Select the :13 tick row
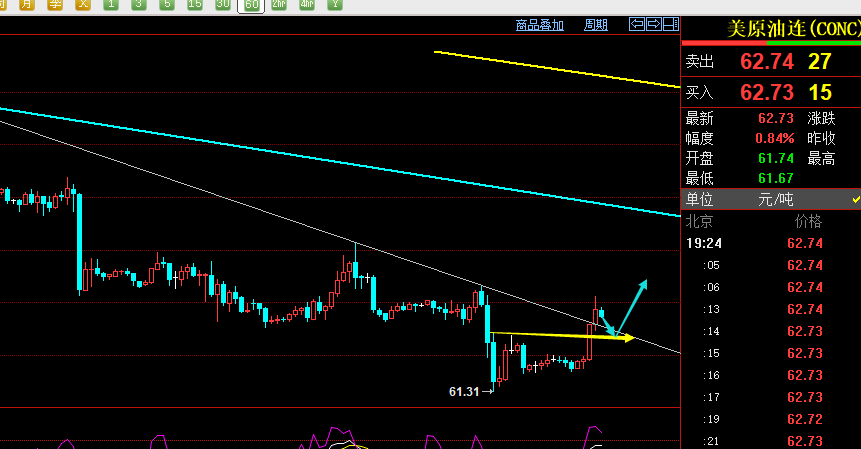The width and height of the screenshot is (861, 449). [x=771, y=309]
